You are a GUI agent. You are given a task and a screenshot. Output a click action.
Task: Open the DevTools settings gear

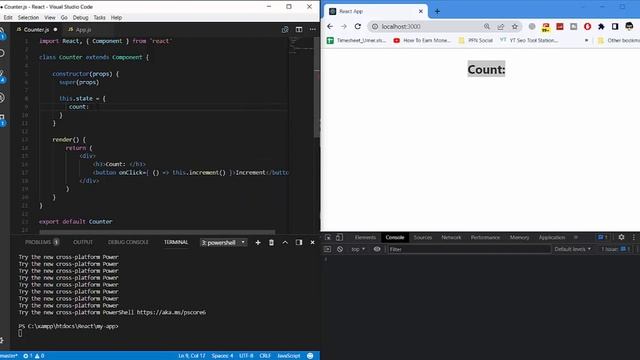pos(621,237)
